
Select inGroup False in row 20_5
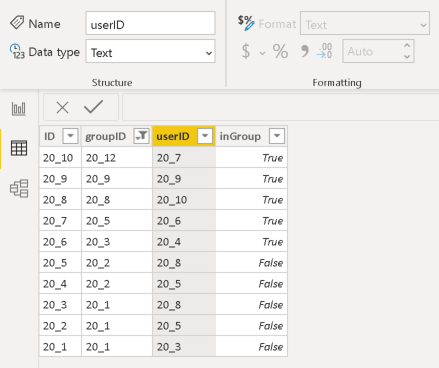(251, 263)
